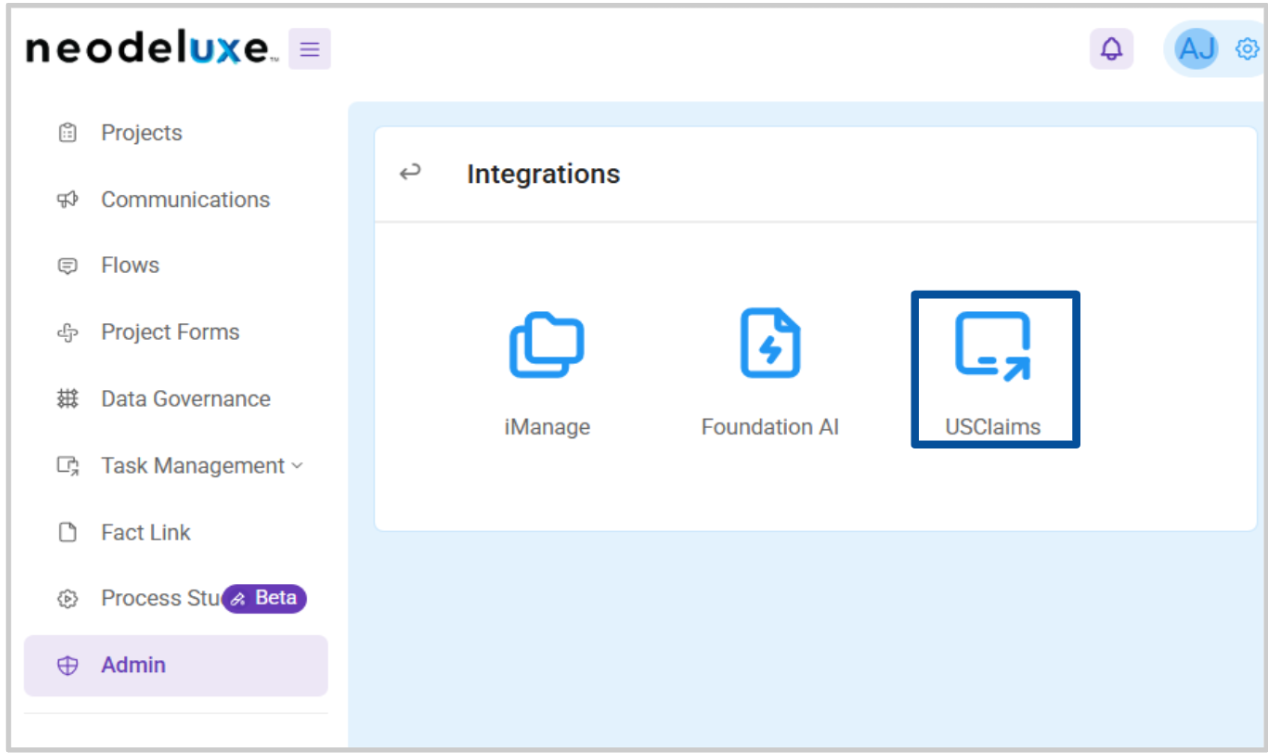This screenshot has width=1268, height=753.
Task: Click the Fact Link document icon
Action: coord(67,533)
